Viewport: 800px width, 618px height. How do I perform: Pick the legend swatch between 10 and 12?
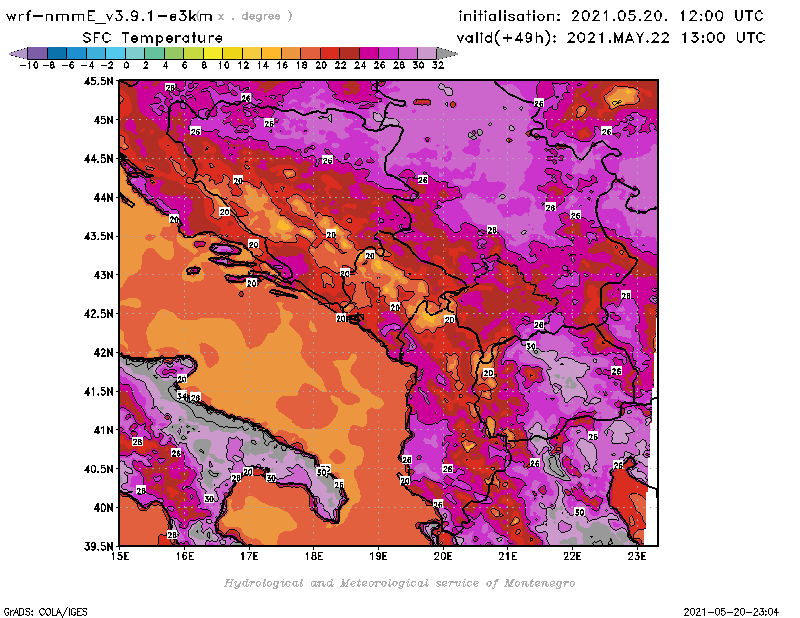pos(232,53)
